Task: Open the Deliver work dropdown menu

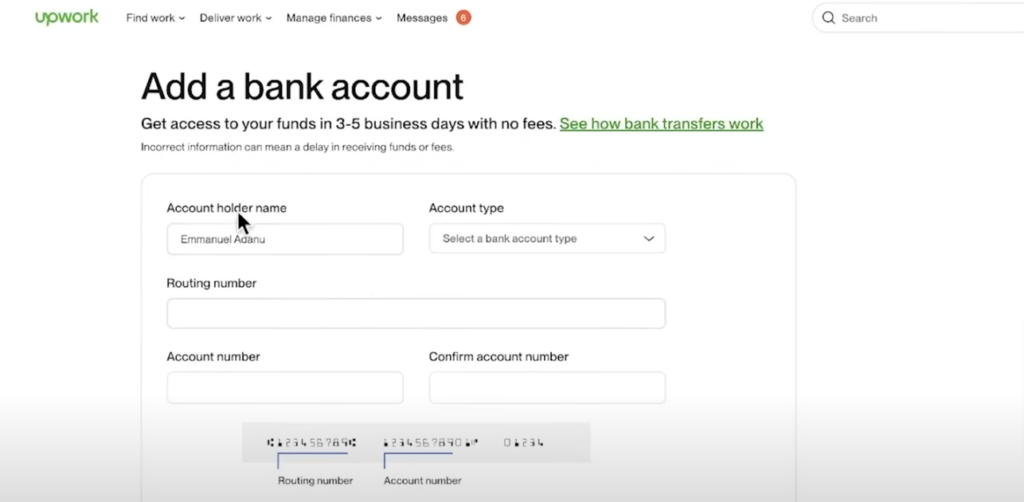Action: point(235,18)
